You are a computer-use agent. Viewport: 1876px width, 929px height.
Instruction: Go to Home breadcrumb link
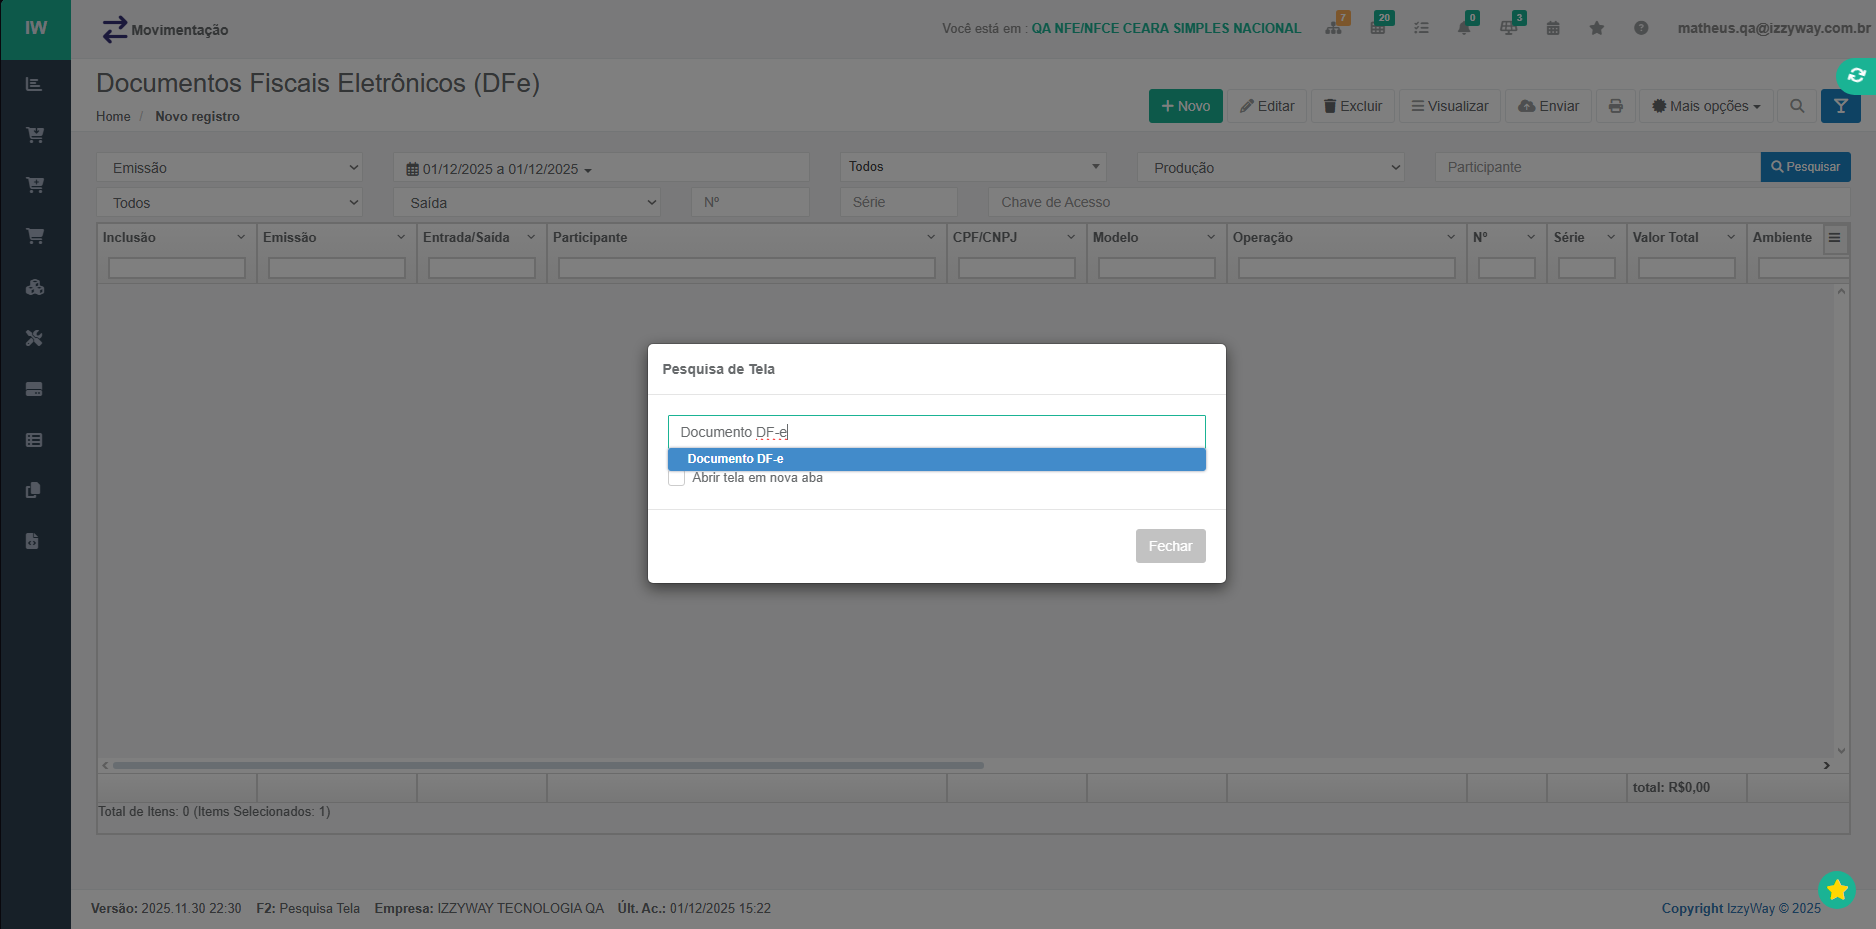click(x=113, y=117)
